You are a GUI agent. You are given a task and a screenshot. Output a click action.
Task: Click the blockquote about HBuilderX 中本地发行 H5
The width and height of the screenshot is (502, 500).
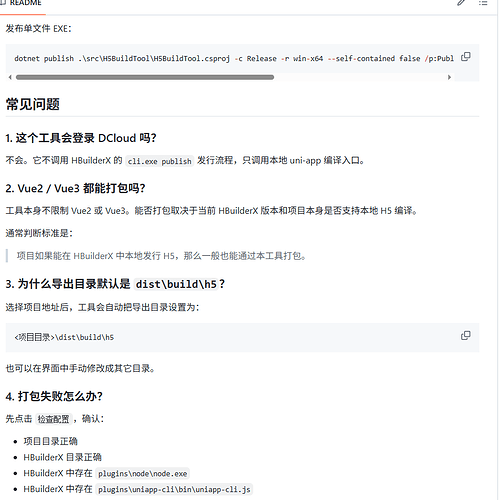point(161,256)
